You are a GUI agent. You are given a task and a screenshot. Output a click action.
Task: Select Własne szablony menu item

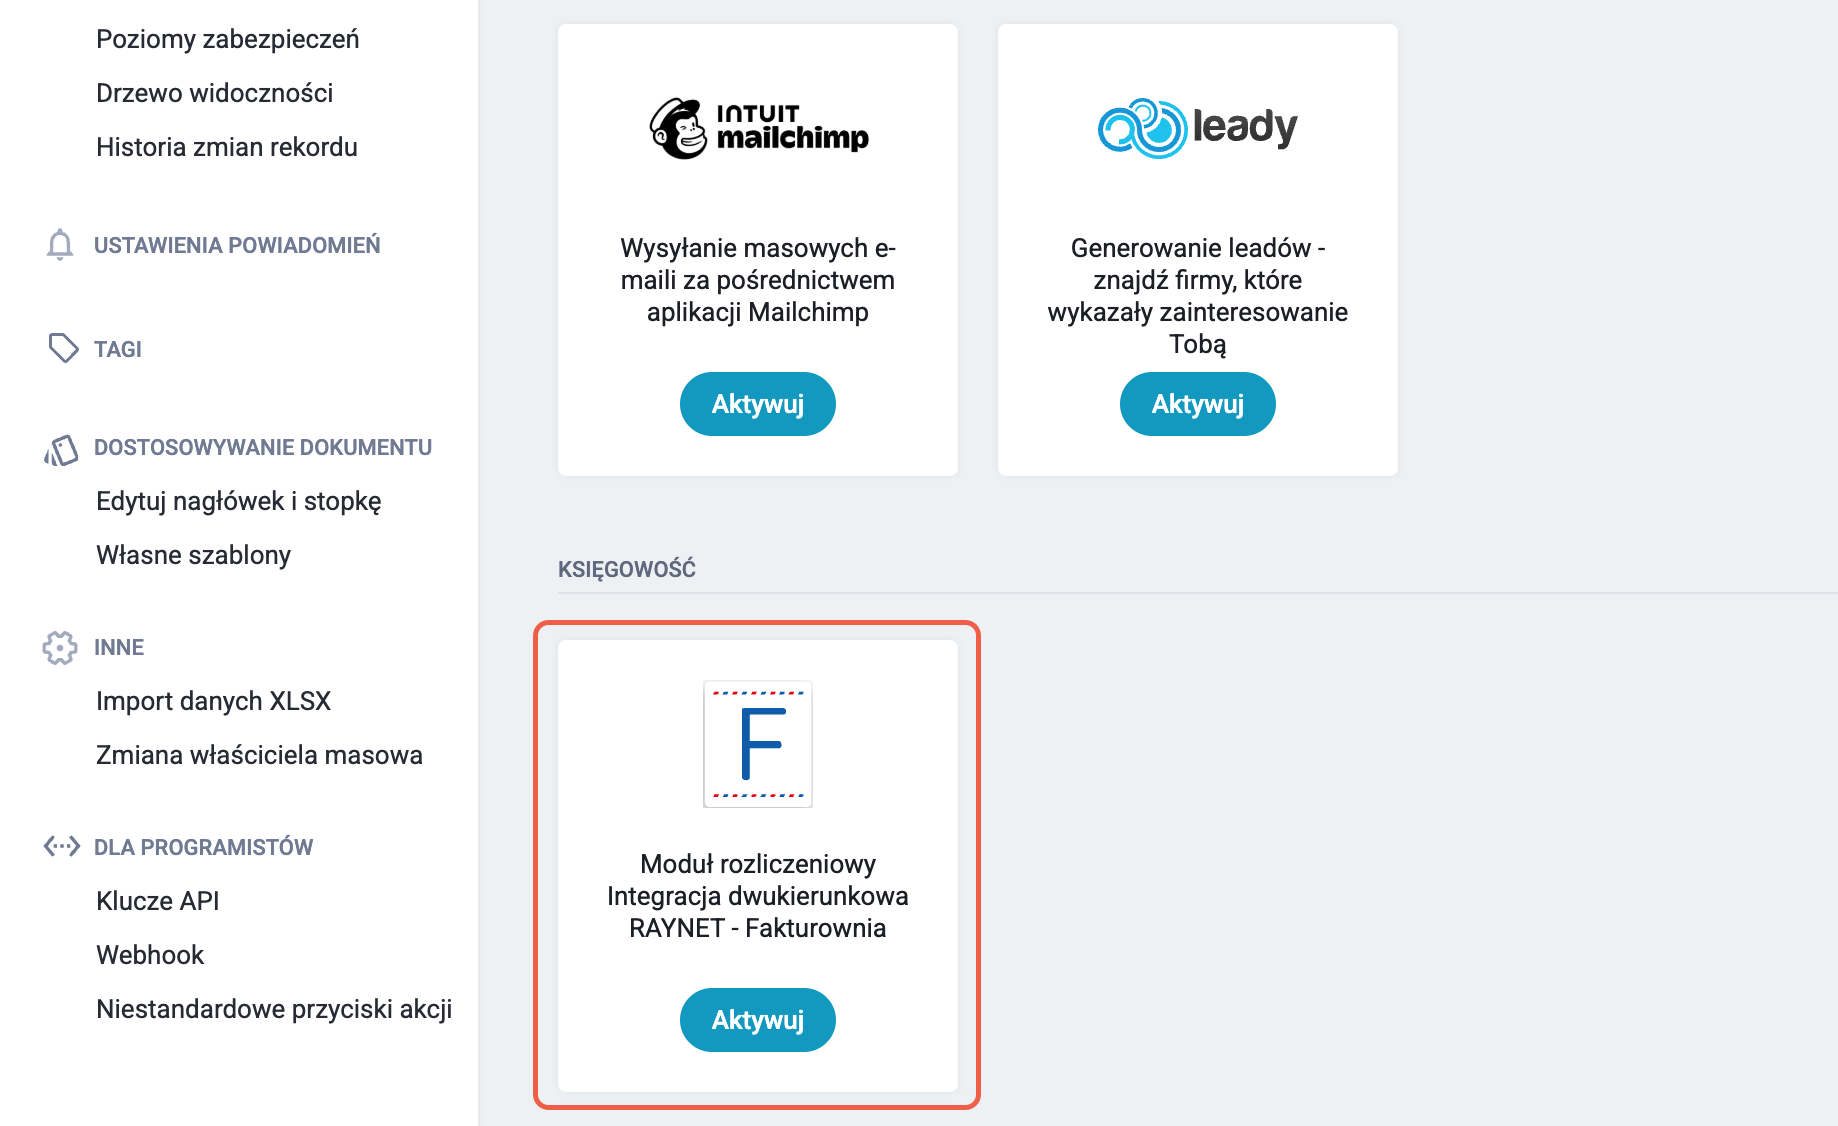194,555
